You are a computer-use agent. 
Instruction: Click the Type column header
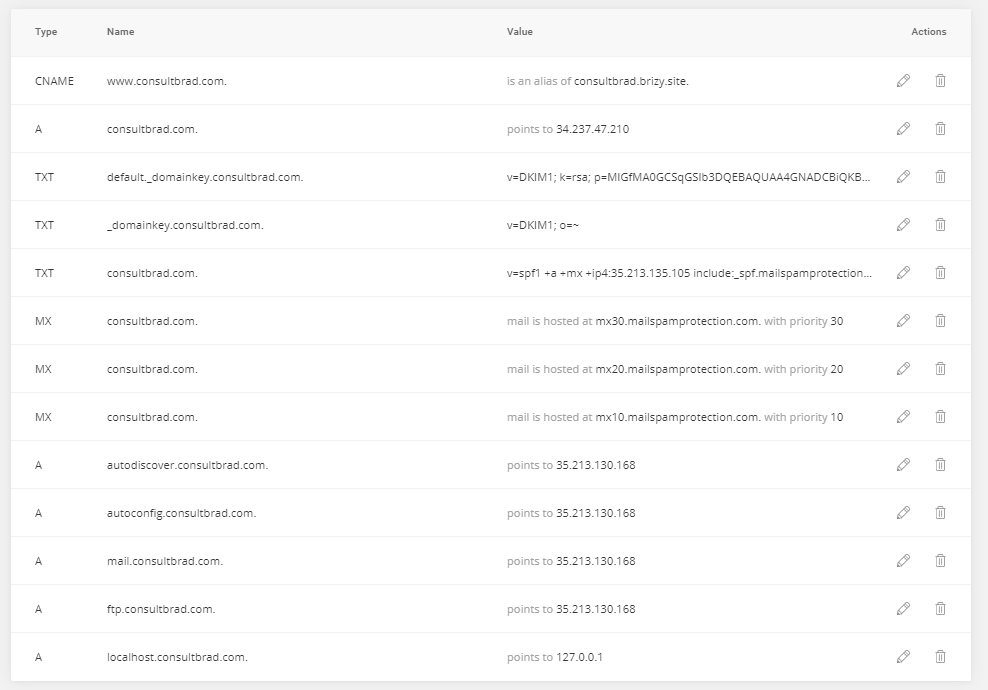[x=46, y=32]
